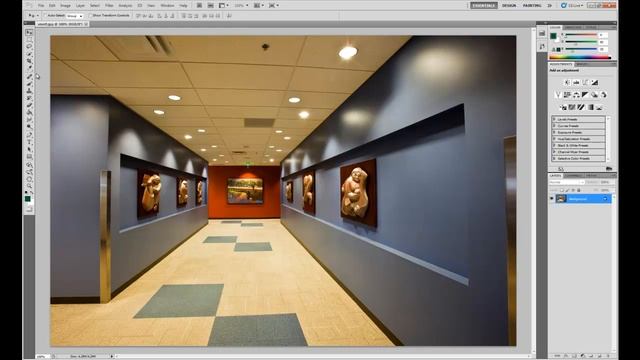Open the Filter menu

coord(109,6)
